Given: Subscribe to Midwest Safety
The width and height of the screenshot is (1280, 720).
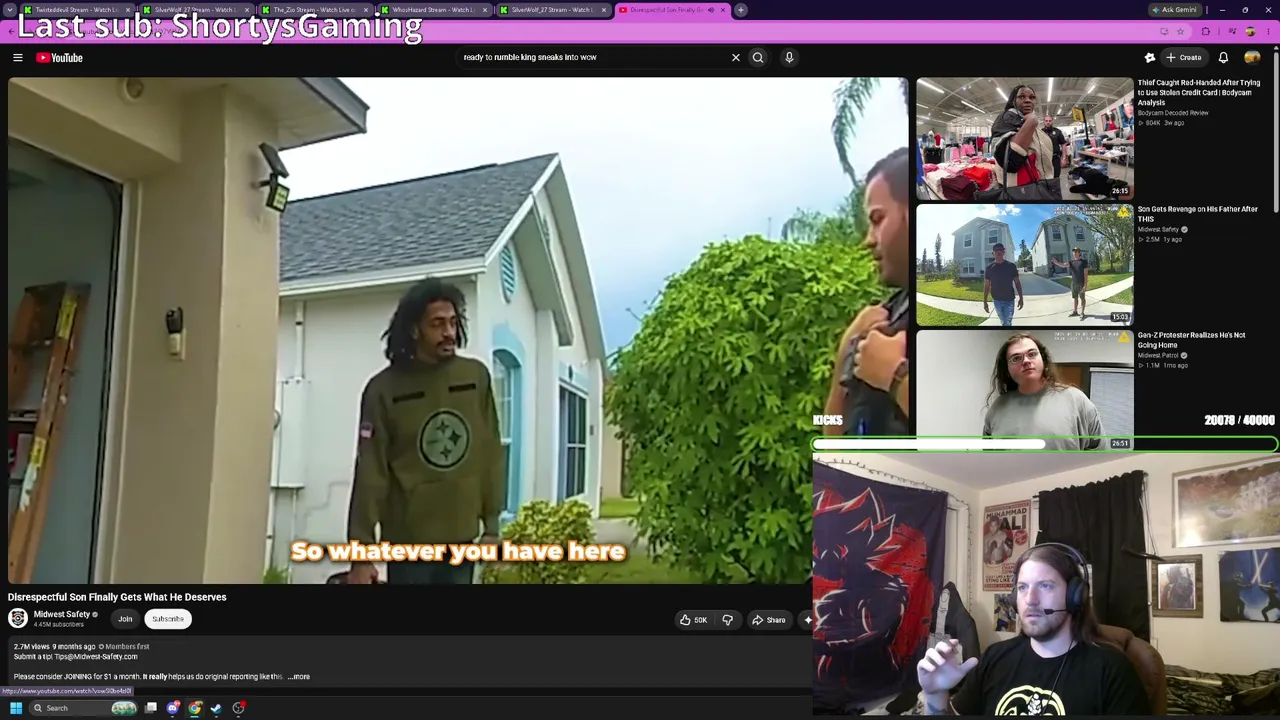Looking at the screenshot, I should 168,619.
